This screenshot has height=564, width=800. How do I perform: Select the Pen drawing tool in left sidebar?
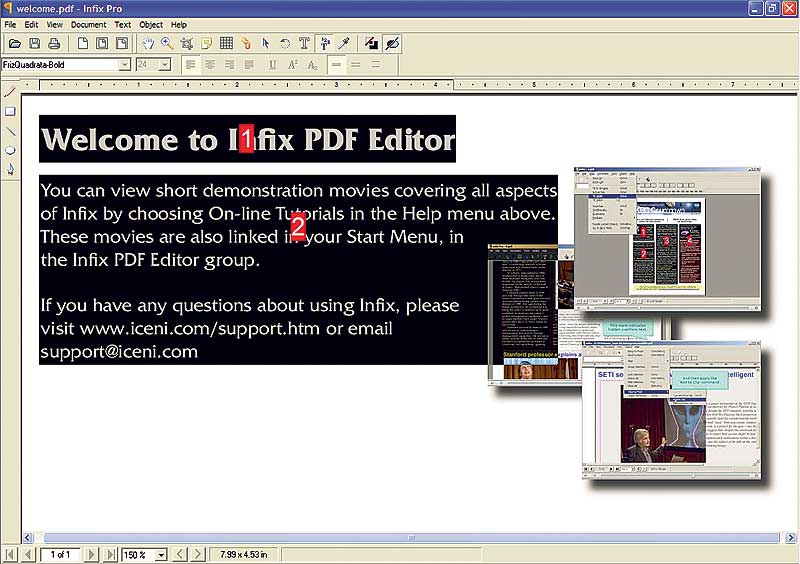pos(10,92)
